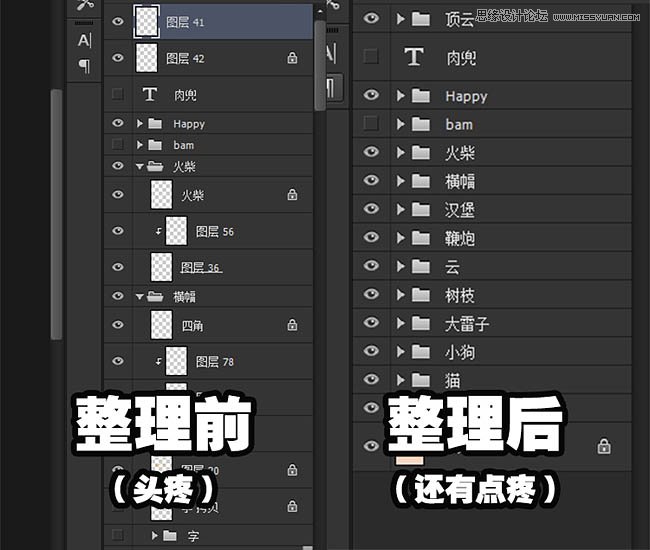Select the 汉堡 group name
The height and width of the screenshot is (550, 650).
(460, 210)
